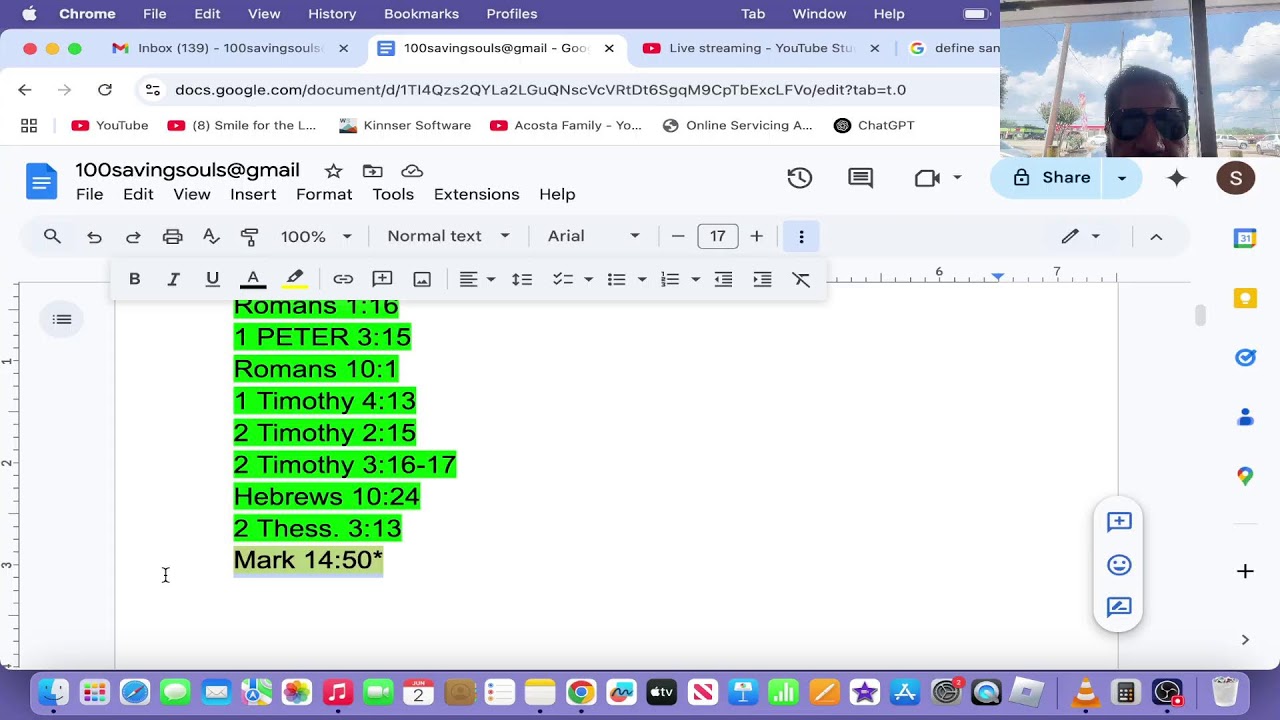Add emoji reaction
The image size is (1280, 720).
click(1119, 565)
